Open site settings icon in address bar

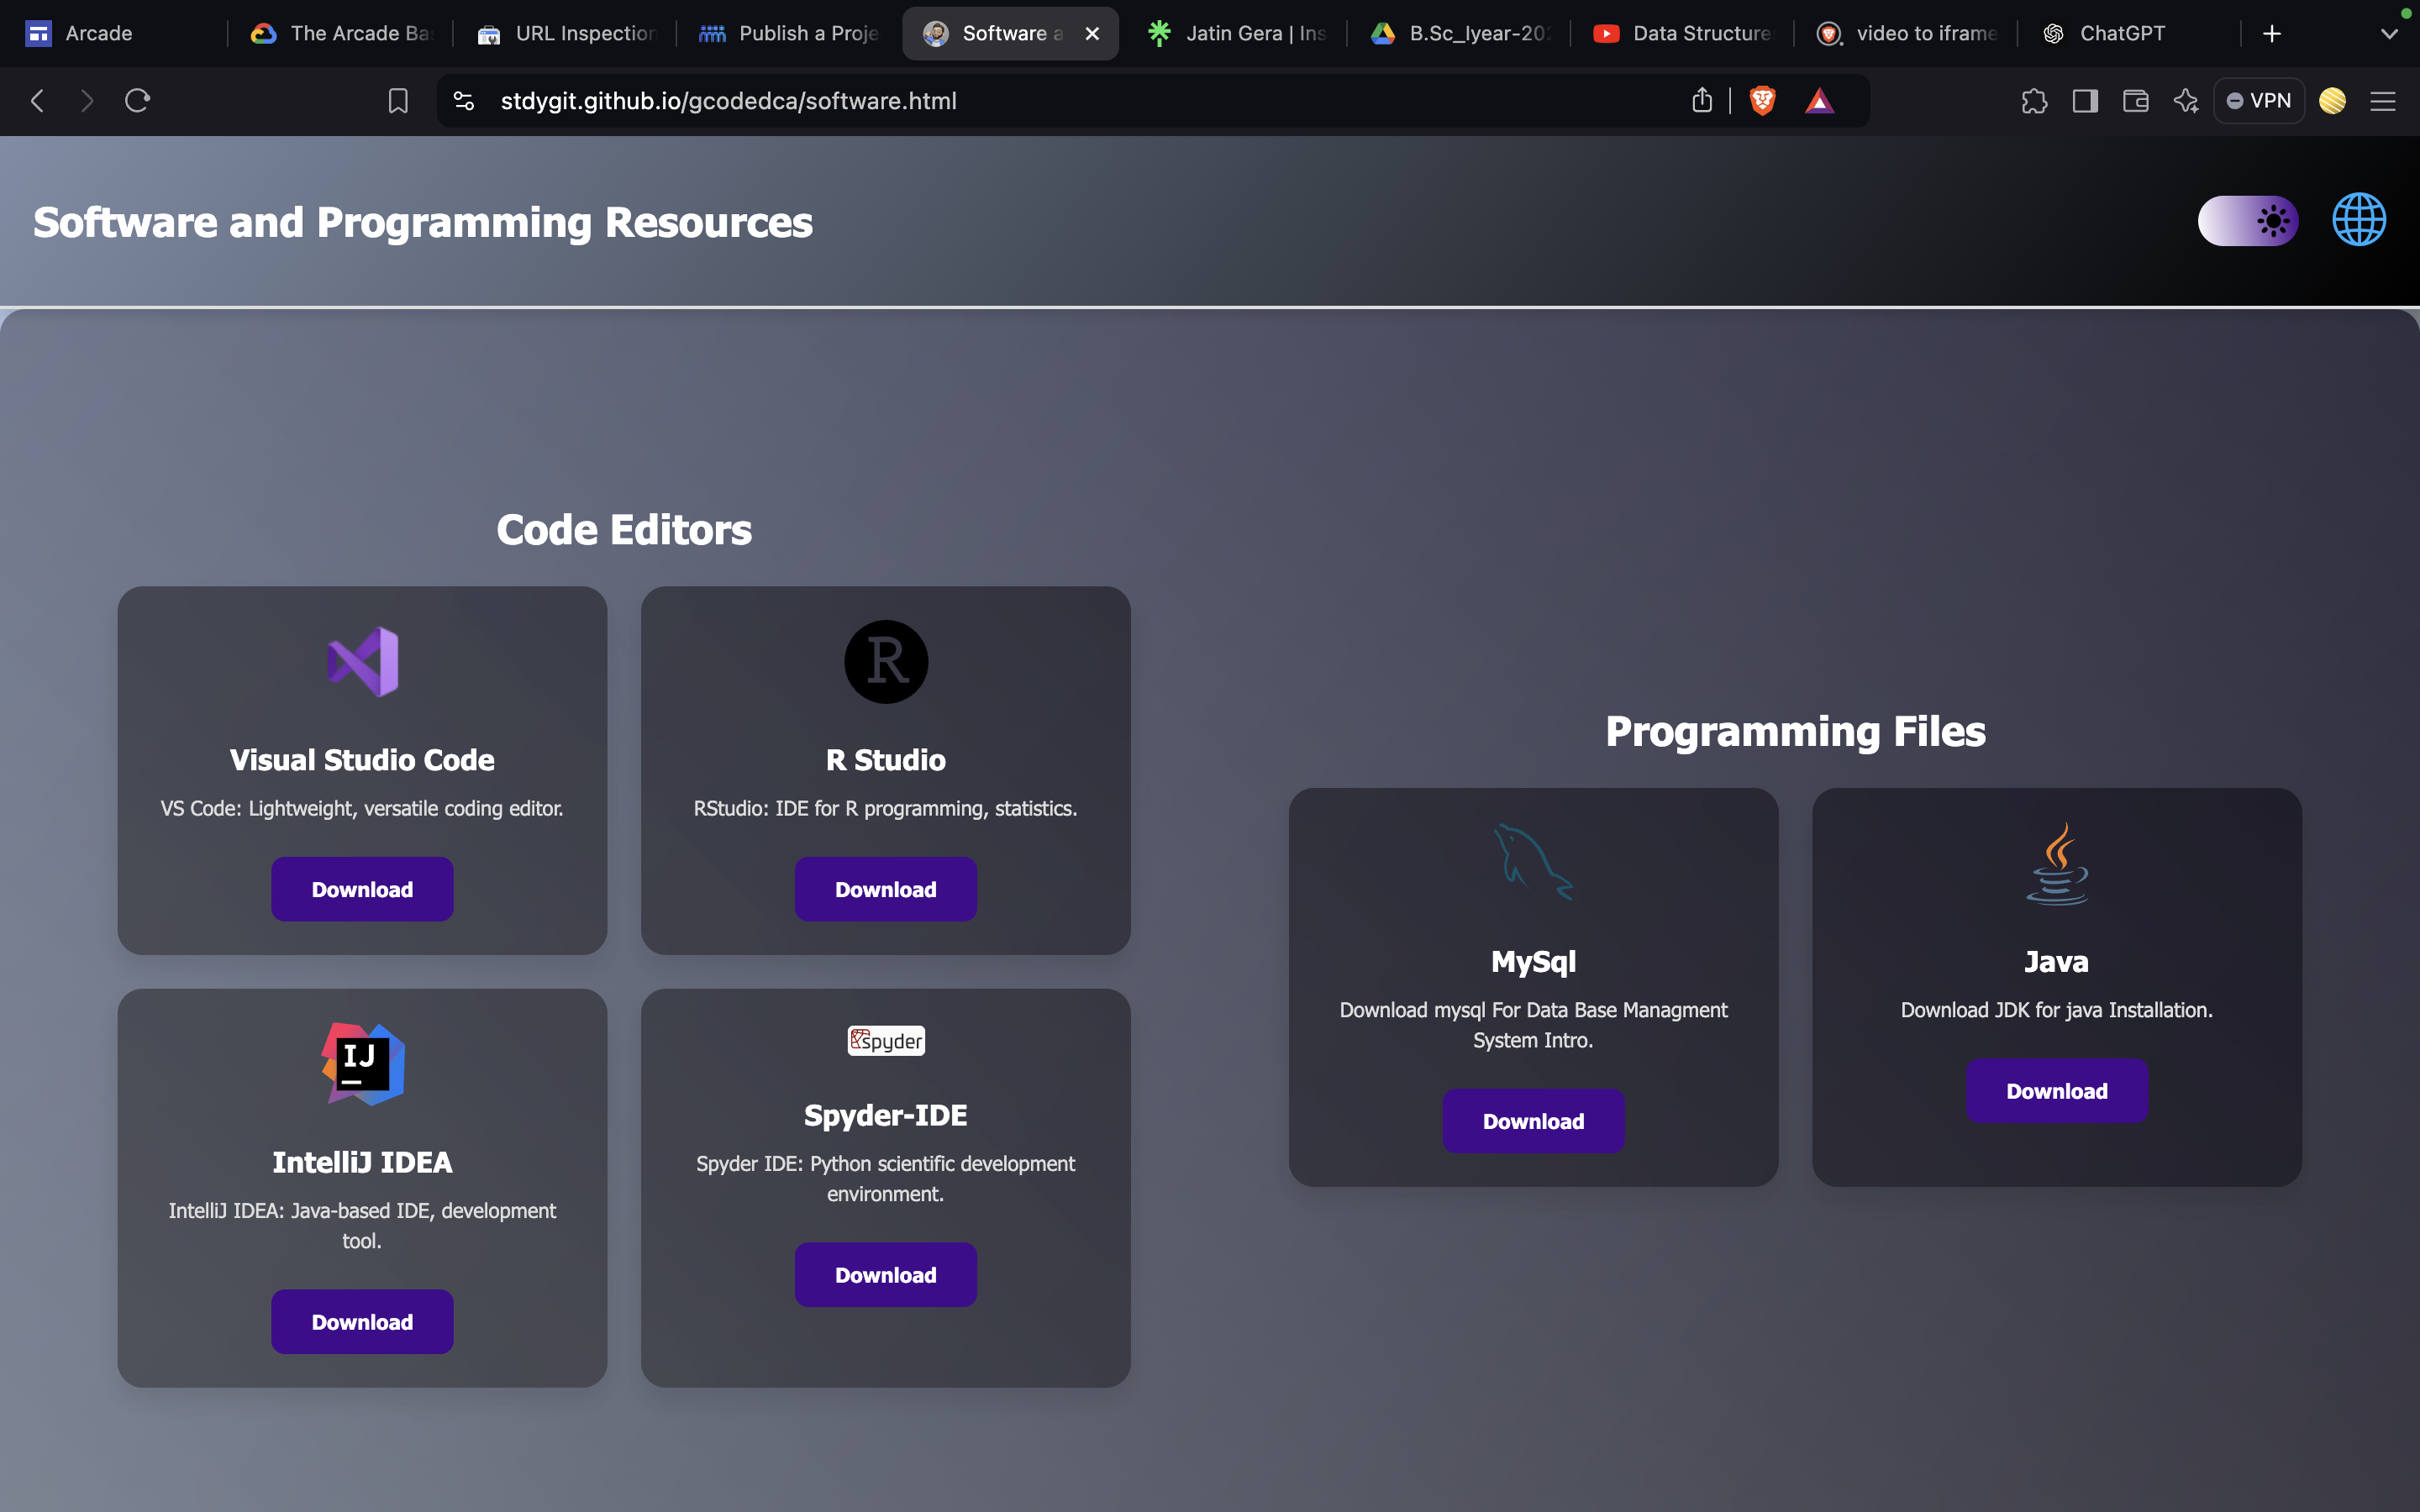coord(464,101)
